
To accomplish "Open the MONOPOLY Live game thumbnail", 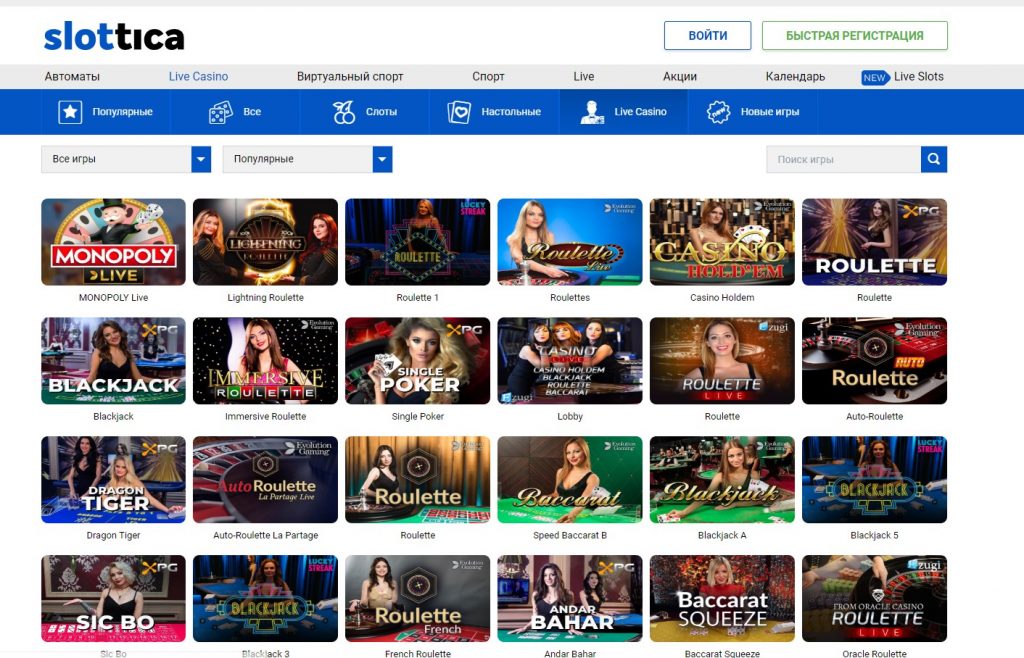I will coord(113,242).
